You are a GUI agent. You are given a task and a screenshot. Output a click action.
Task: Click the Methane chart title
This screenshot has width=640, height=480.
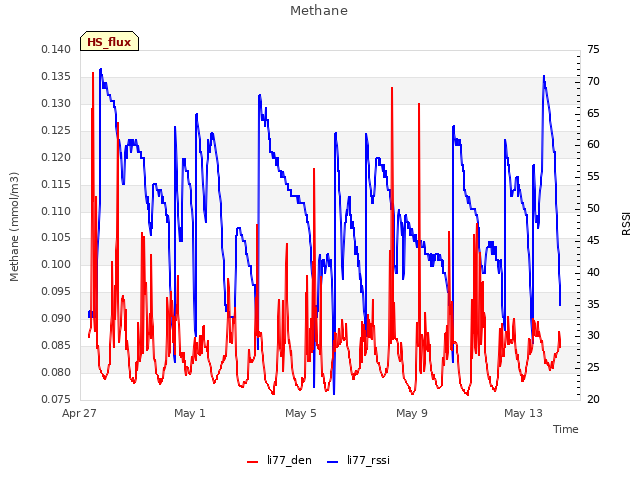click(x=319, y=11)
